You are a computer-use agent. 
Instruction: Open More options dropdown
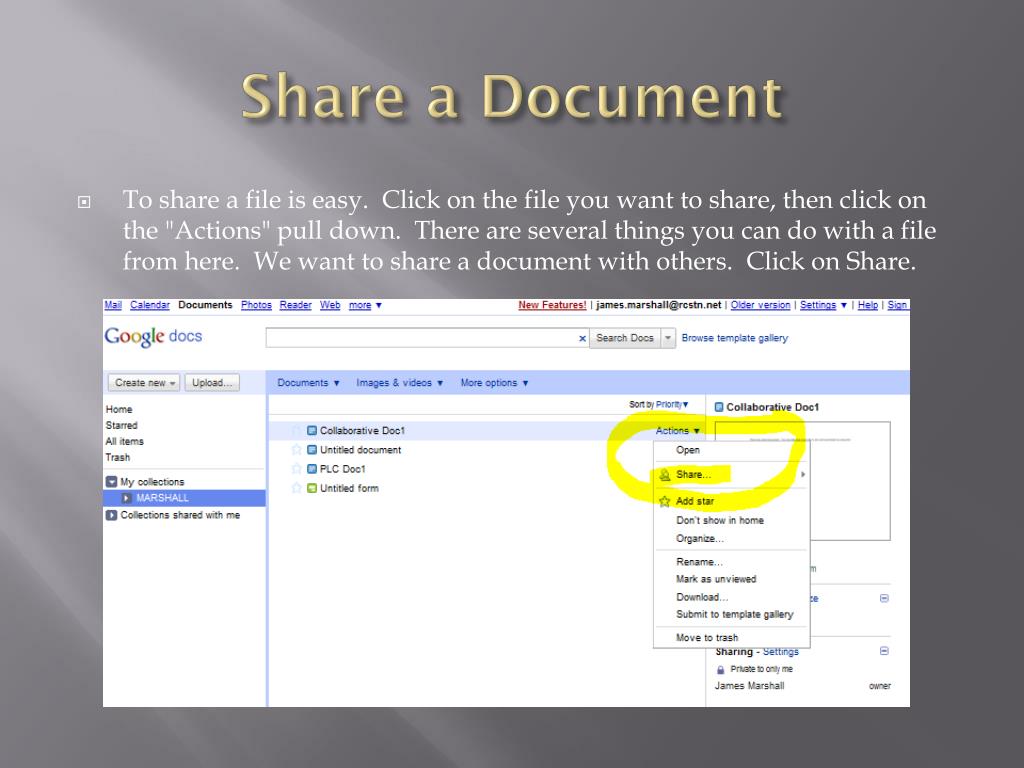point(494,383)
